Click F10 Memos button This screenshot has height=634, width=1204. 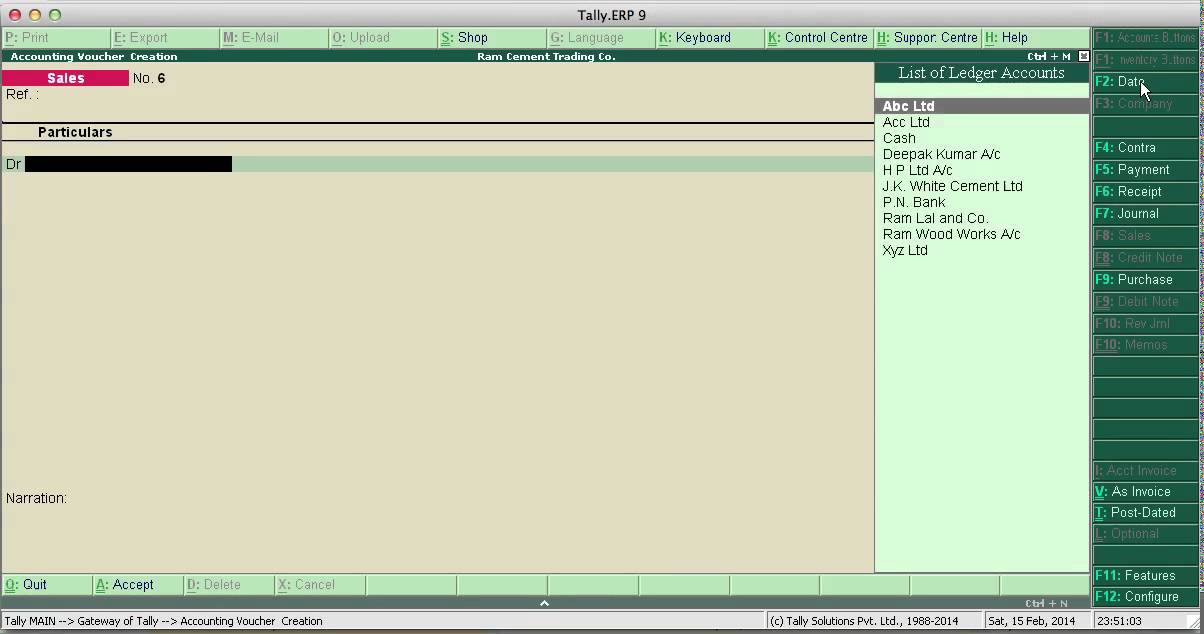point(1145,345)
